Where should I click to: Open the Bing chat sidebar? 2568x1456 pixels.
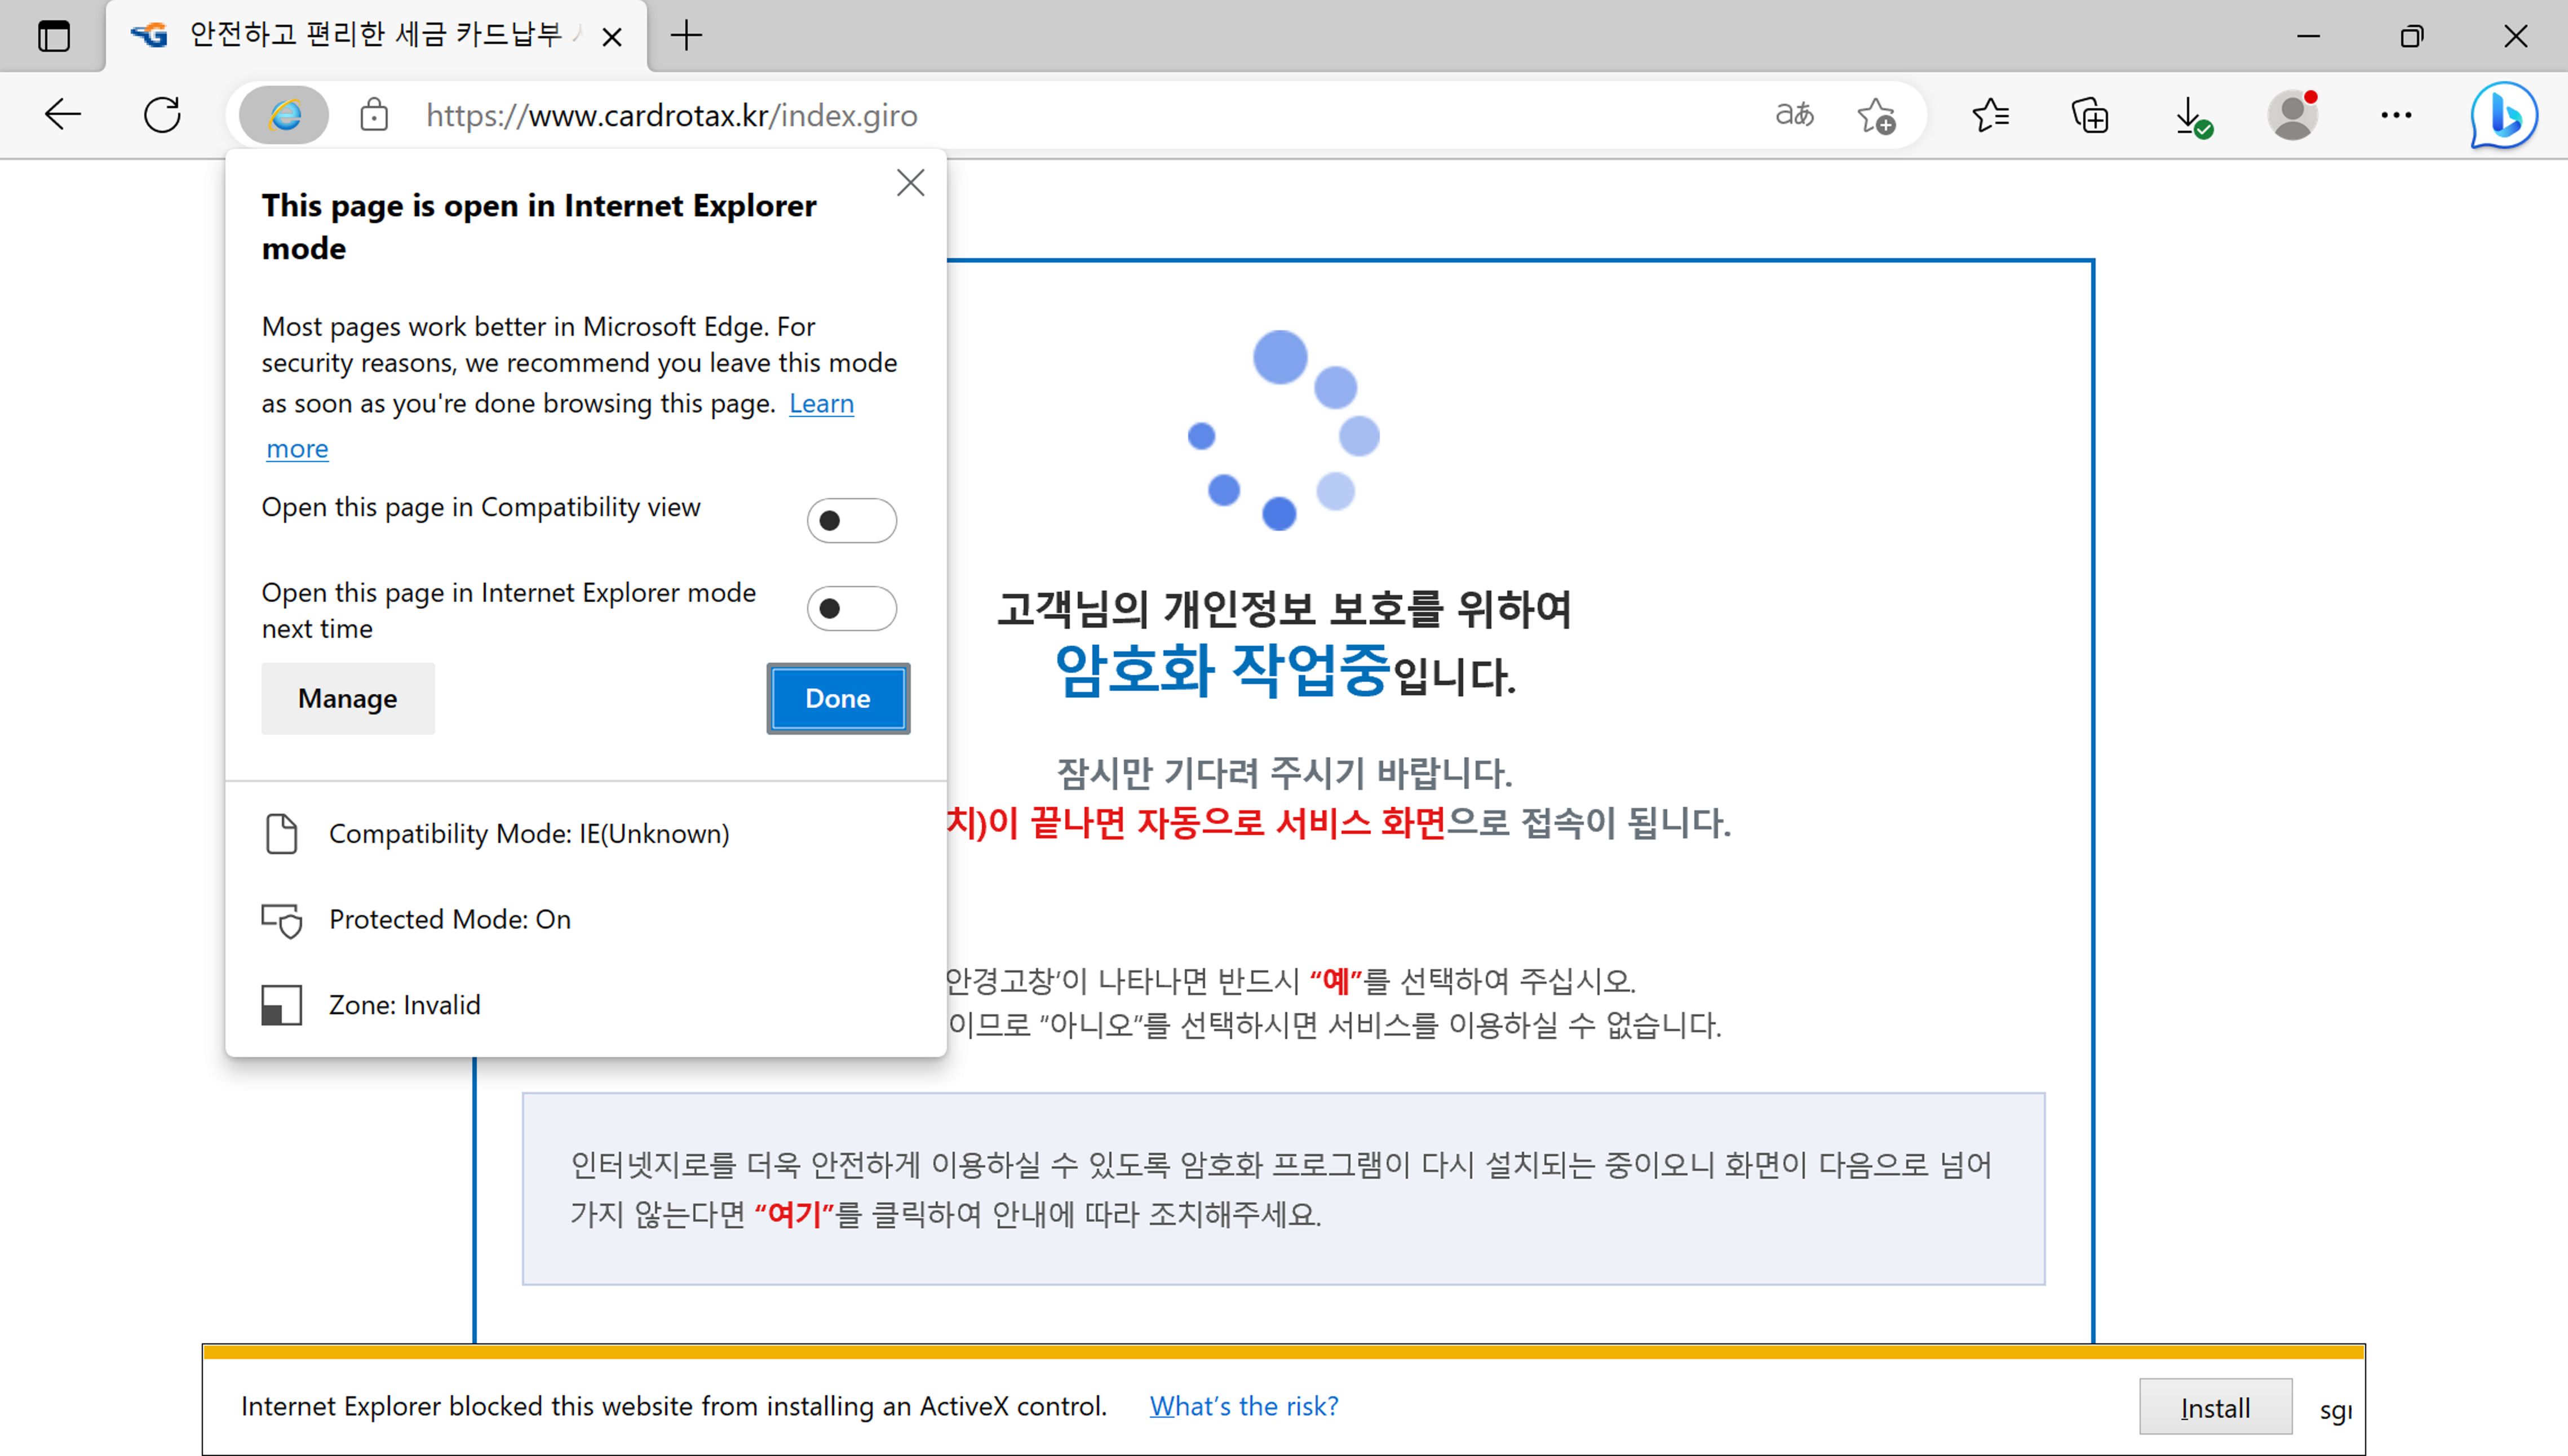2502,116
